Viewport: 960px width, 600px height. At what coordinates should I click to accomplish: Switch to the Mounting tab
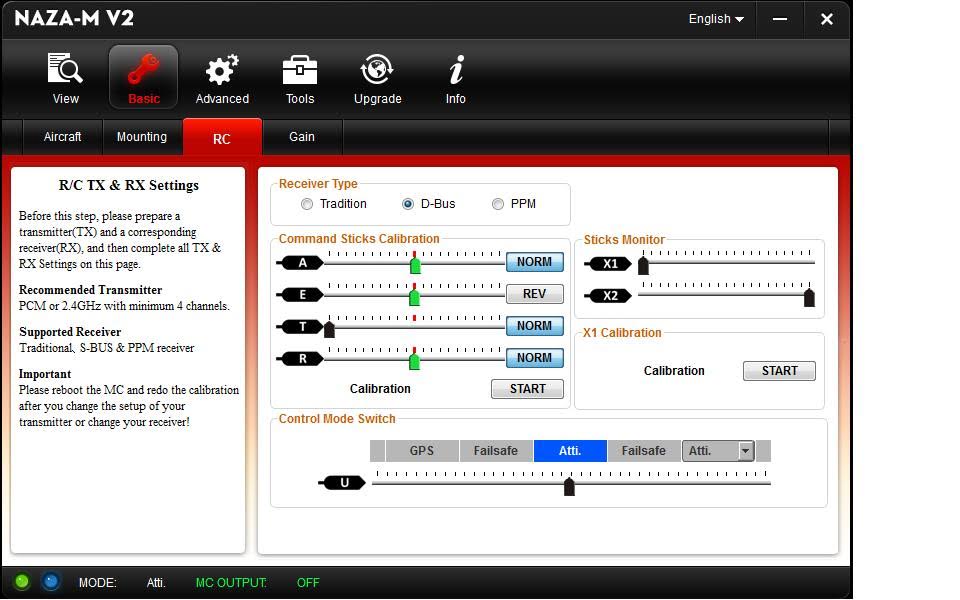[x=142, y=137]
